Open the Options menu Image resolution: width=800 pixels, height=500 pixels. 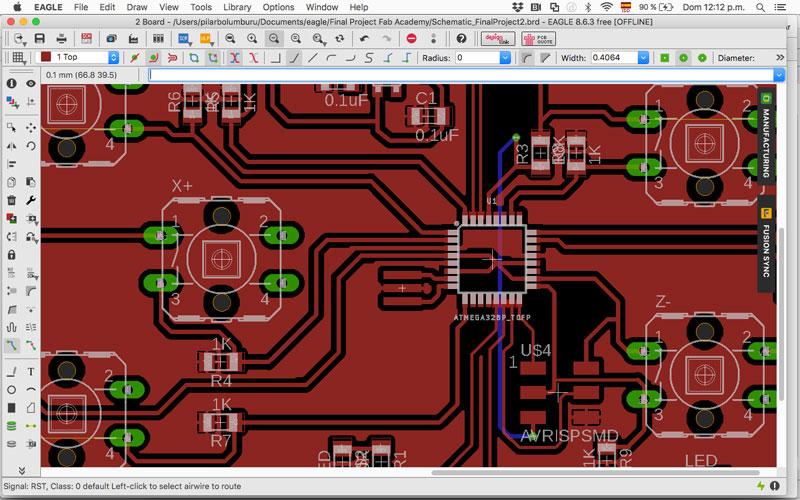click(278, 7)
